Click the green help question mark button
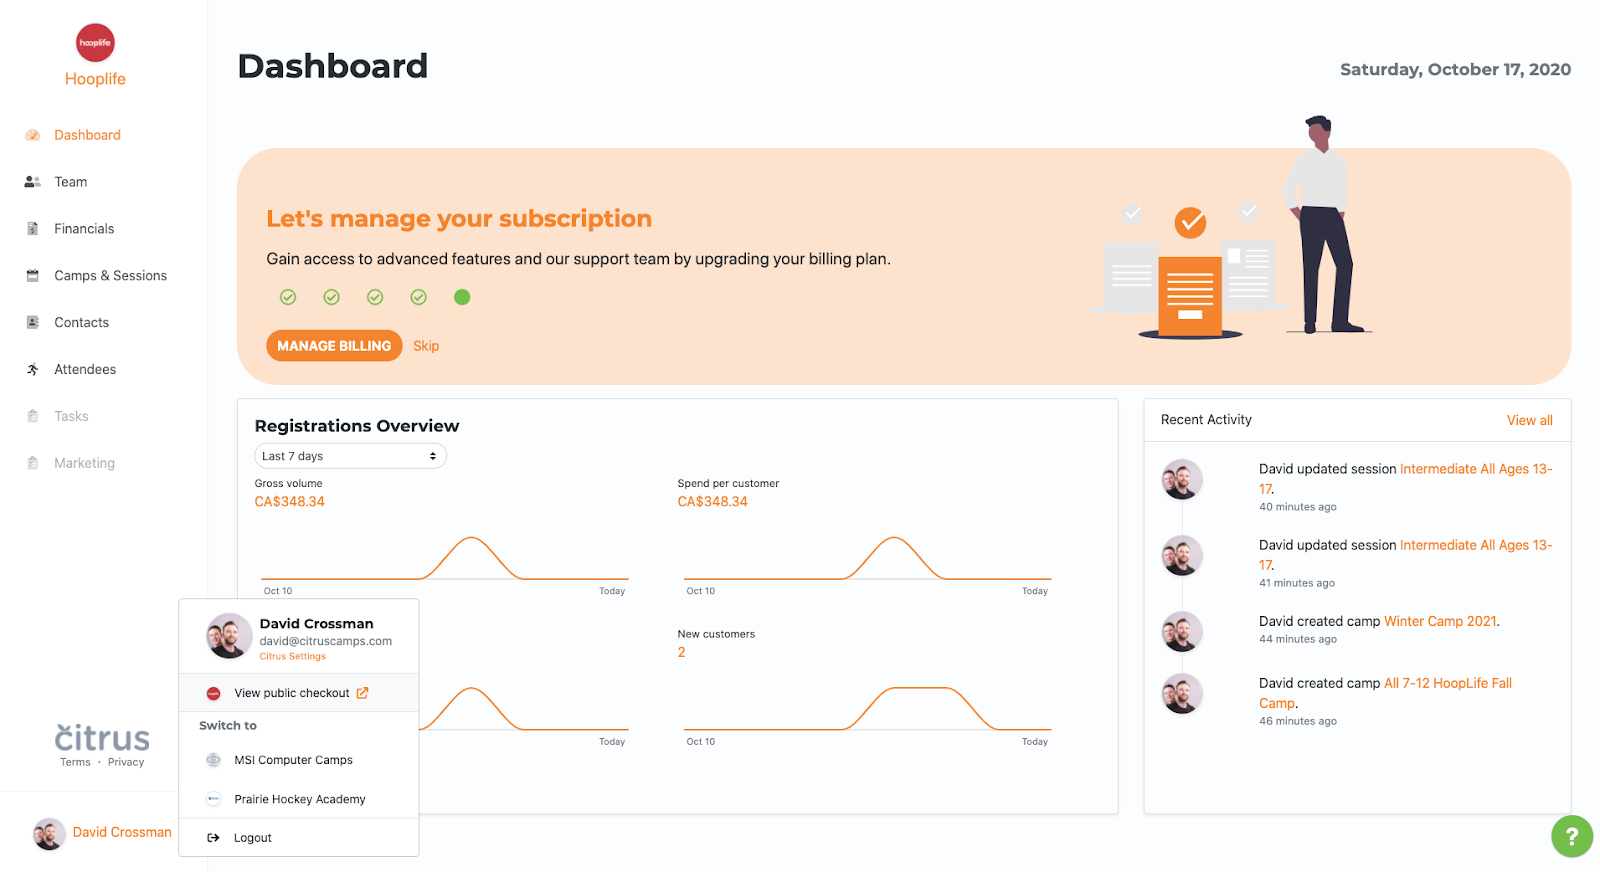 point(1571,836)
